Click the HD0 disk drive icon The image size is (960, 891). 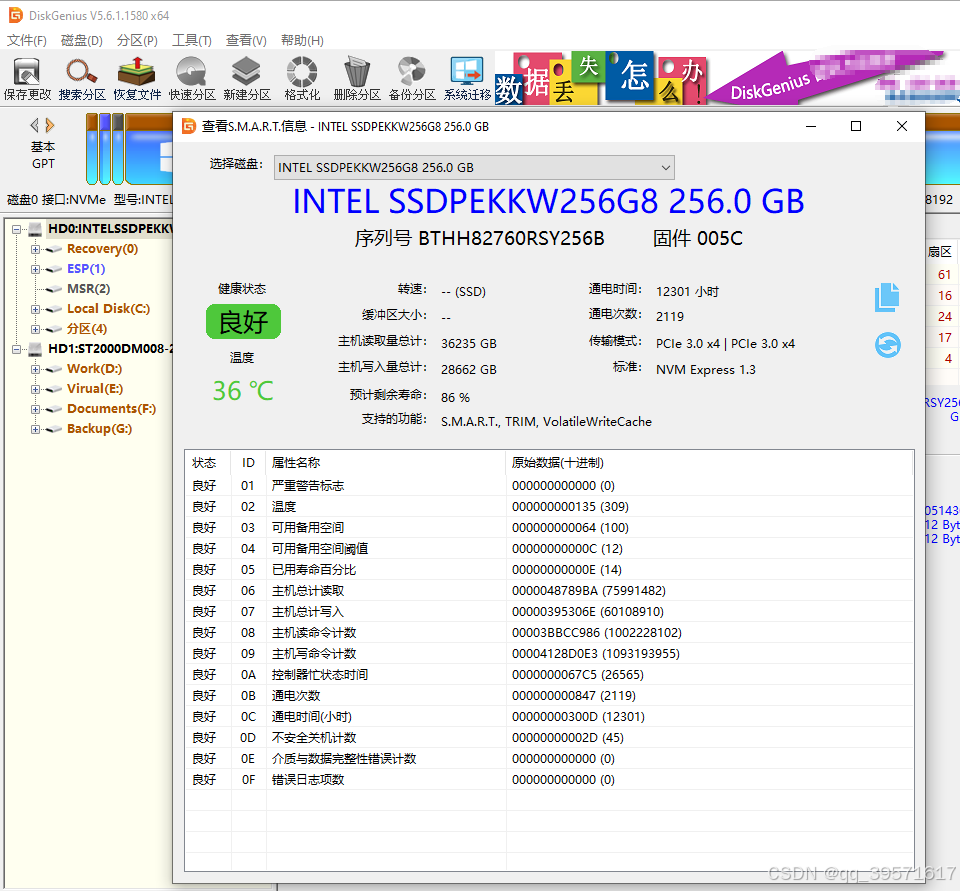(x=36, y=229)
